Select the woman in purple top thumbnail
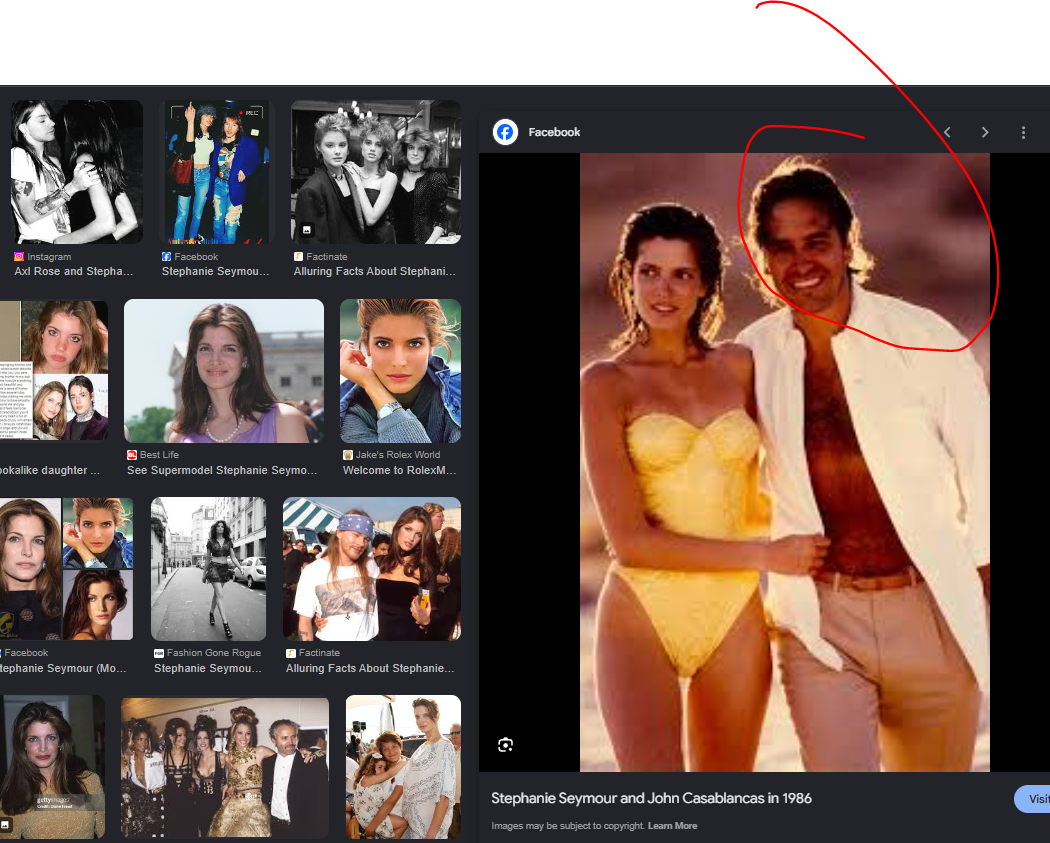The height and width of the screenshot is (843, 1050). [x=224, y=371]
